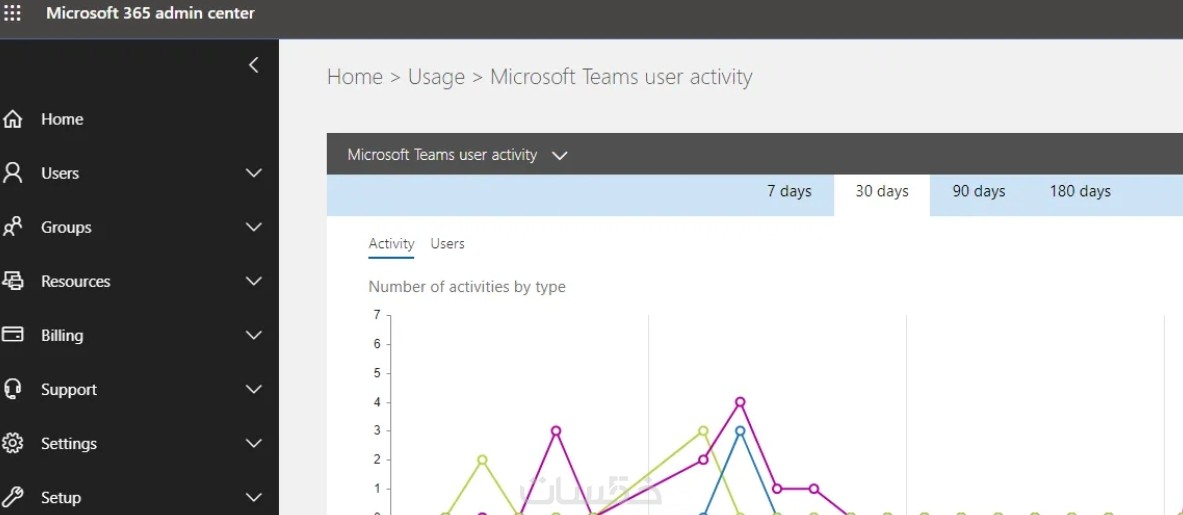Image resolution: width=1183 pixels, height=515 pixels.
Task: Click the Groups people icon
Action: tap(13, 227)
